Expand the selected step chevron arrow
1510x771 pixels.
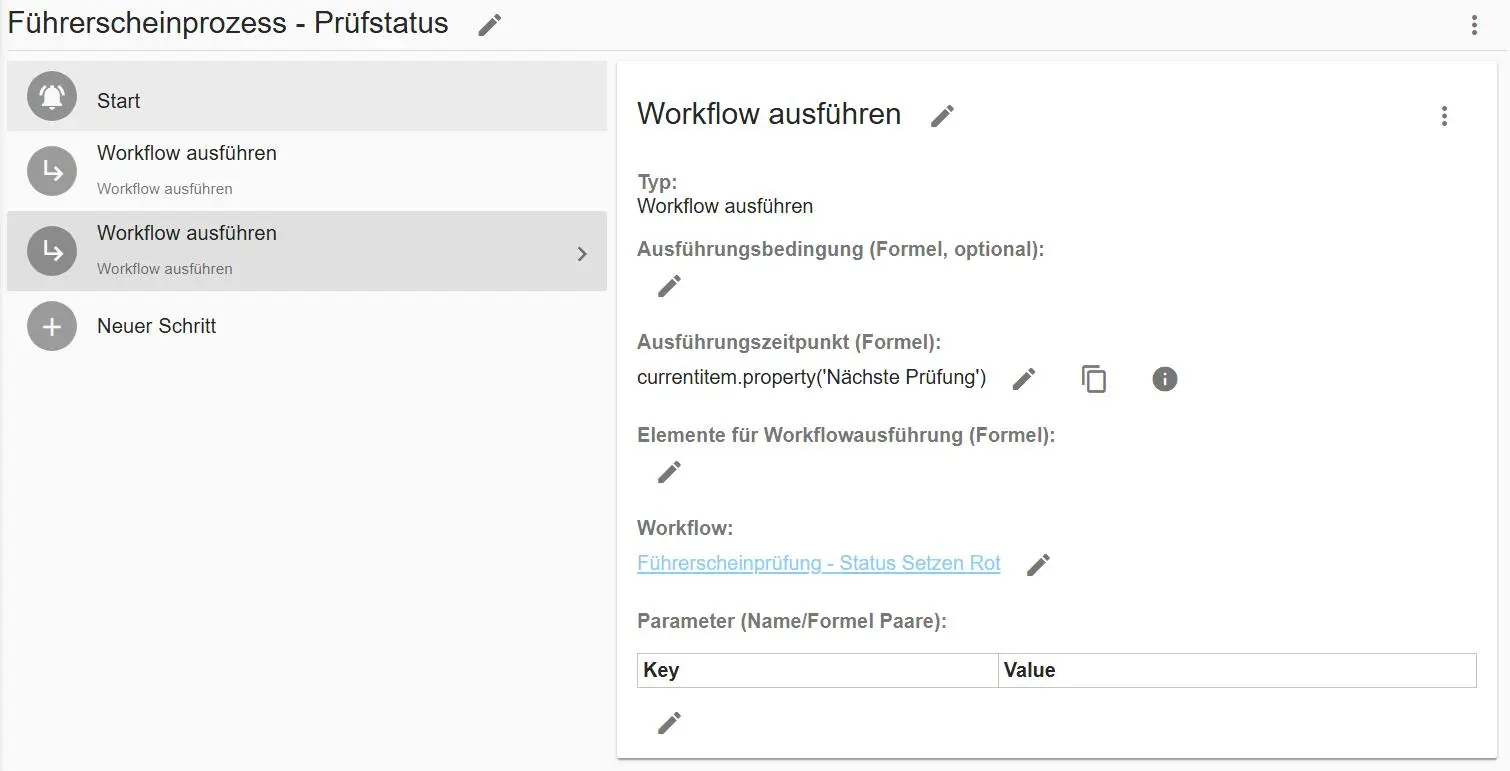(582, 254)
